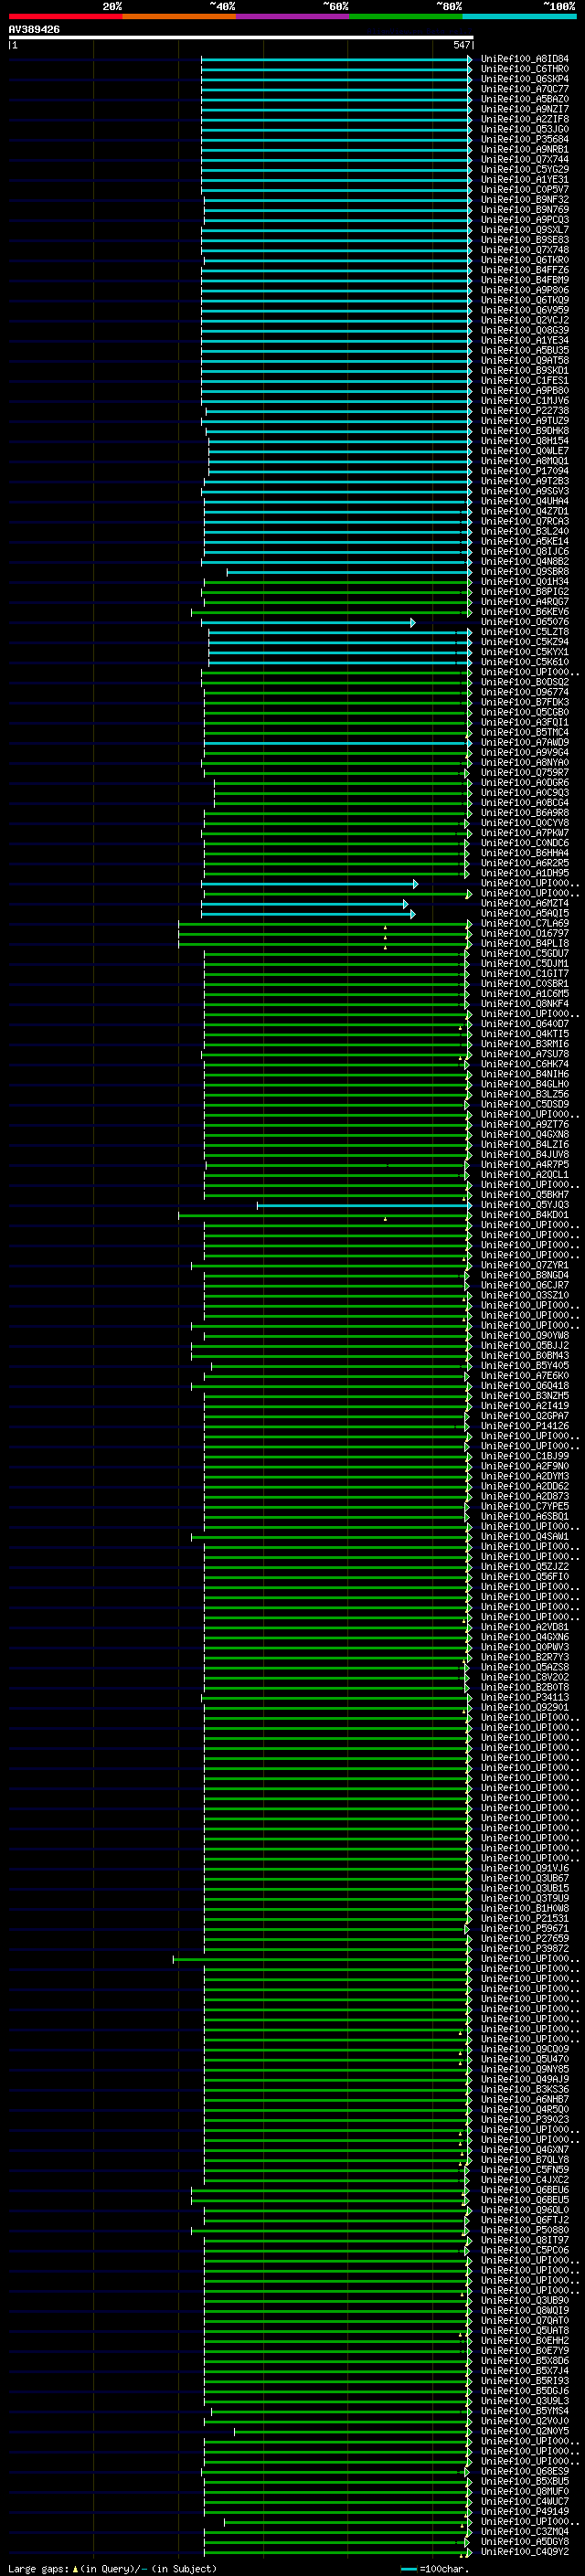
Task: Select hit label UniRef100_Q4UHA4
Action: (524, 501)
